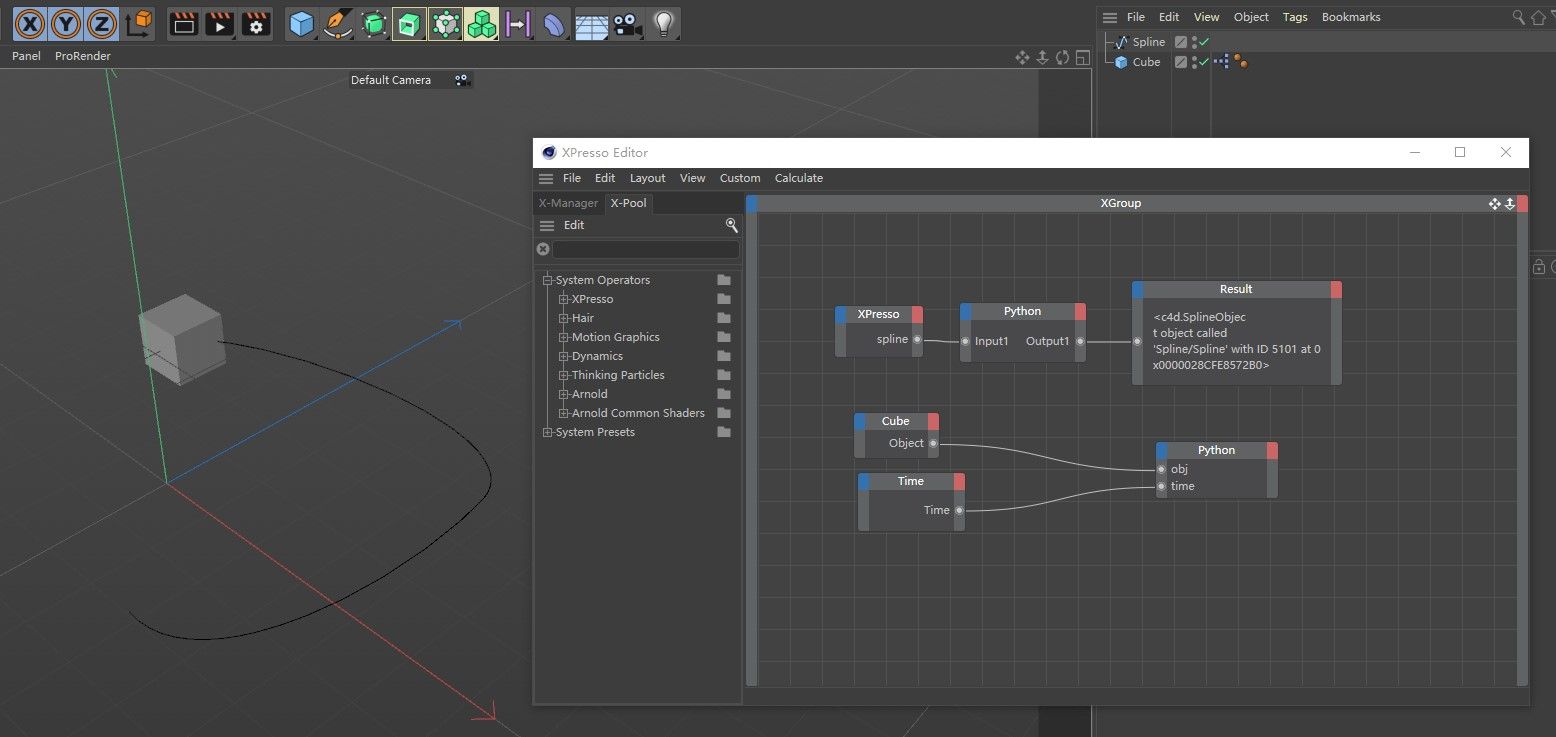The width and height of the screenshot is (1556, 737).
Task: Switch to the X-Manager tab
Action: [568, 203]
